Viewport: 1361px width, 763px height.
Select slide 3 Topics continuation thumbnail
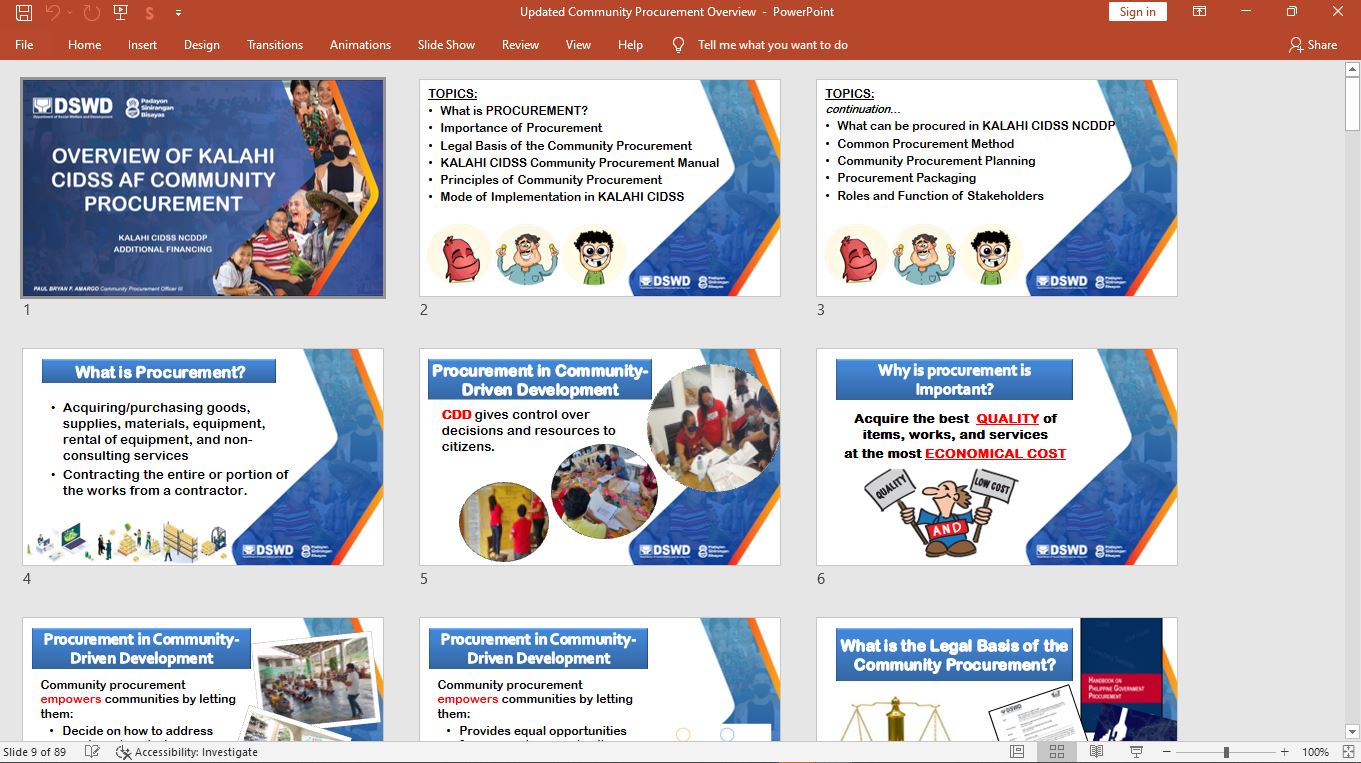[x=997, y=188]
